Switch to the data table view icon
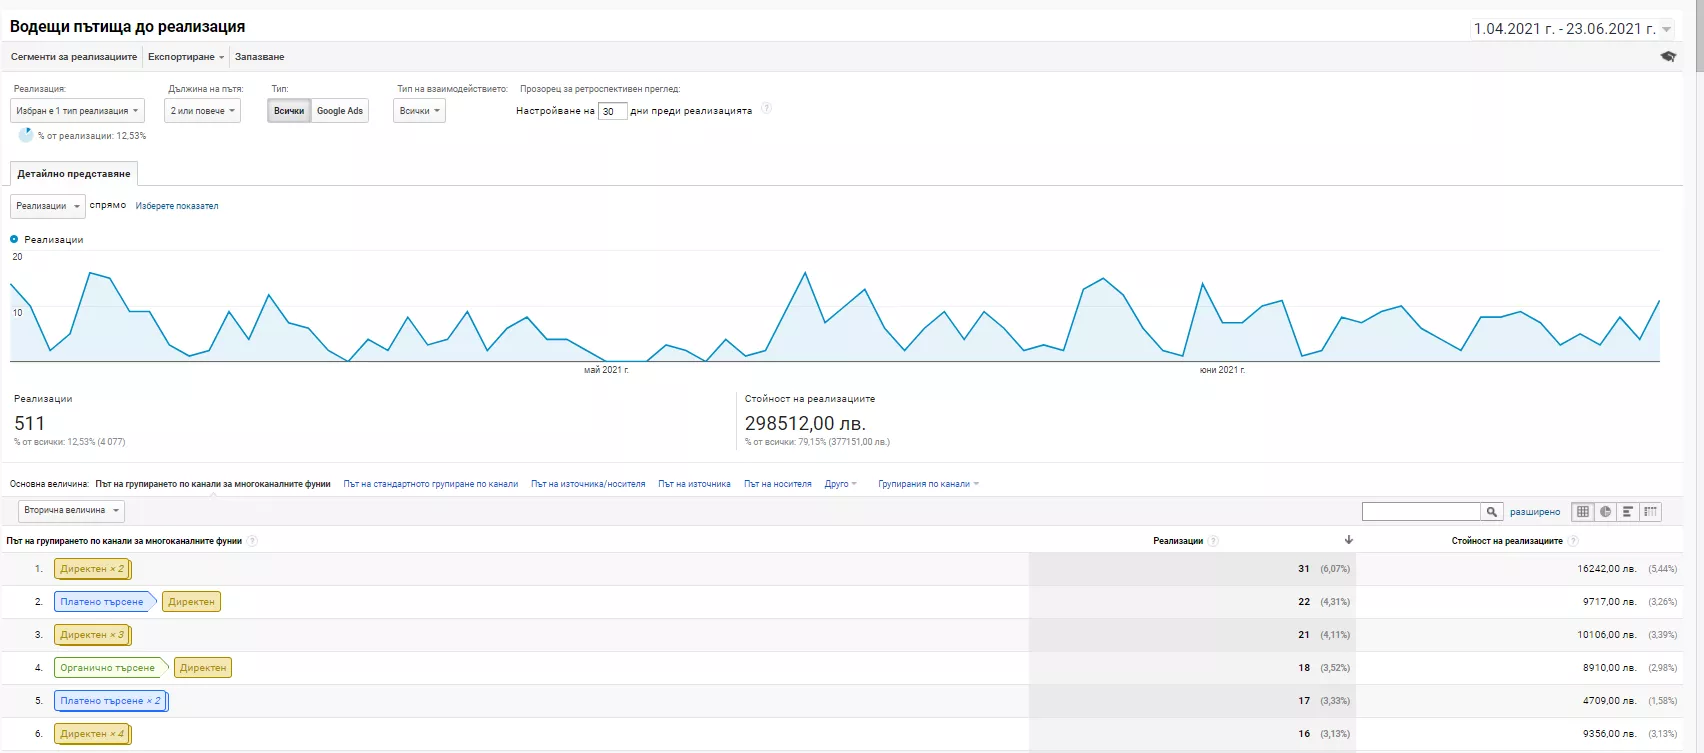The image size is (1704, 753). (x=1583, y=512)
